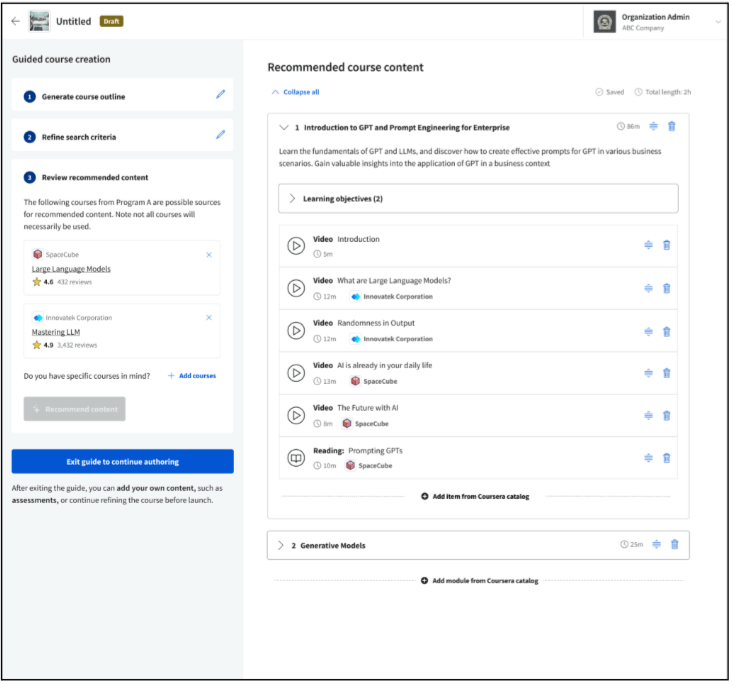Viewport: 733px width, 685px height.
Task: Play icon for AI is already in your daily life
Action: [296, 373]
